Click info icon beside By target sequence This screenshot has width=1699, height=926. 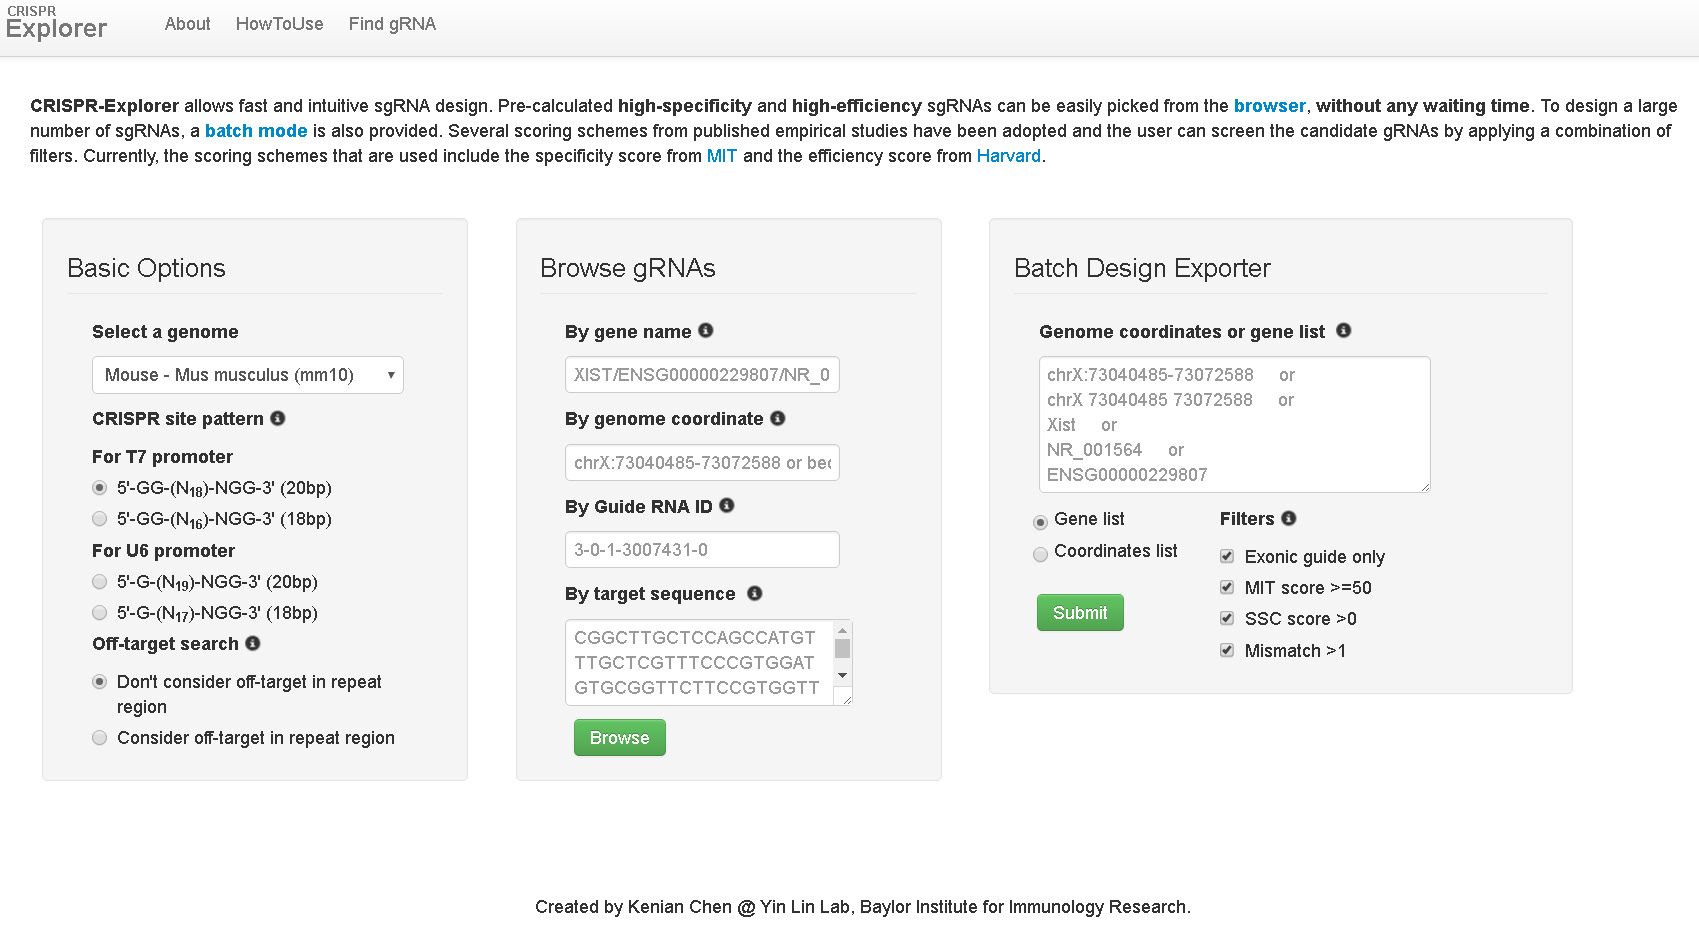755,593
